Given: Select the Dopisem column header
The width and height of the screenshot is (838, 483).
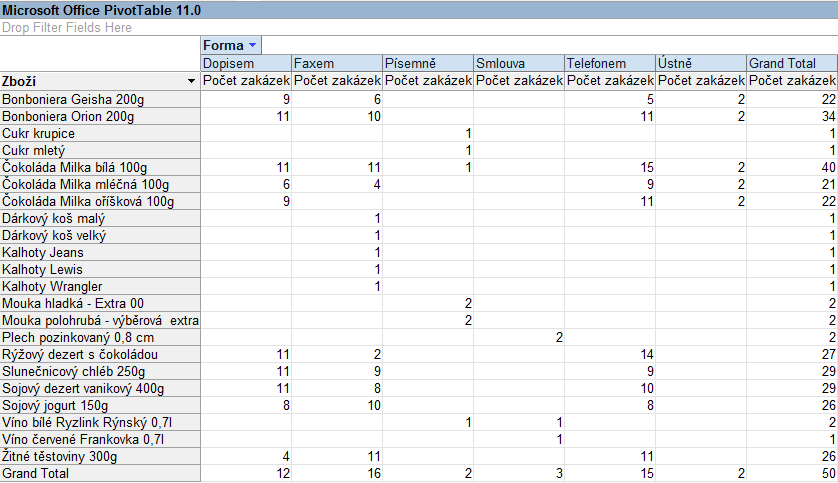Looking at the screenshot, I should [246, 63].
